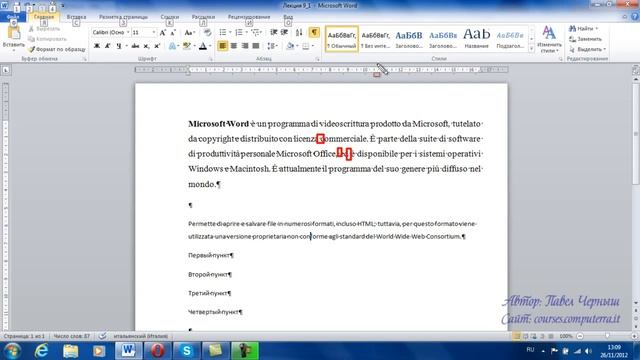
Task: Open the font size dropdown
Action: (x=154, y=32)
